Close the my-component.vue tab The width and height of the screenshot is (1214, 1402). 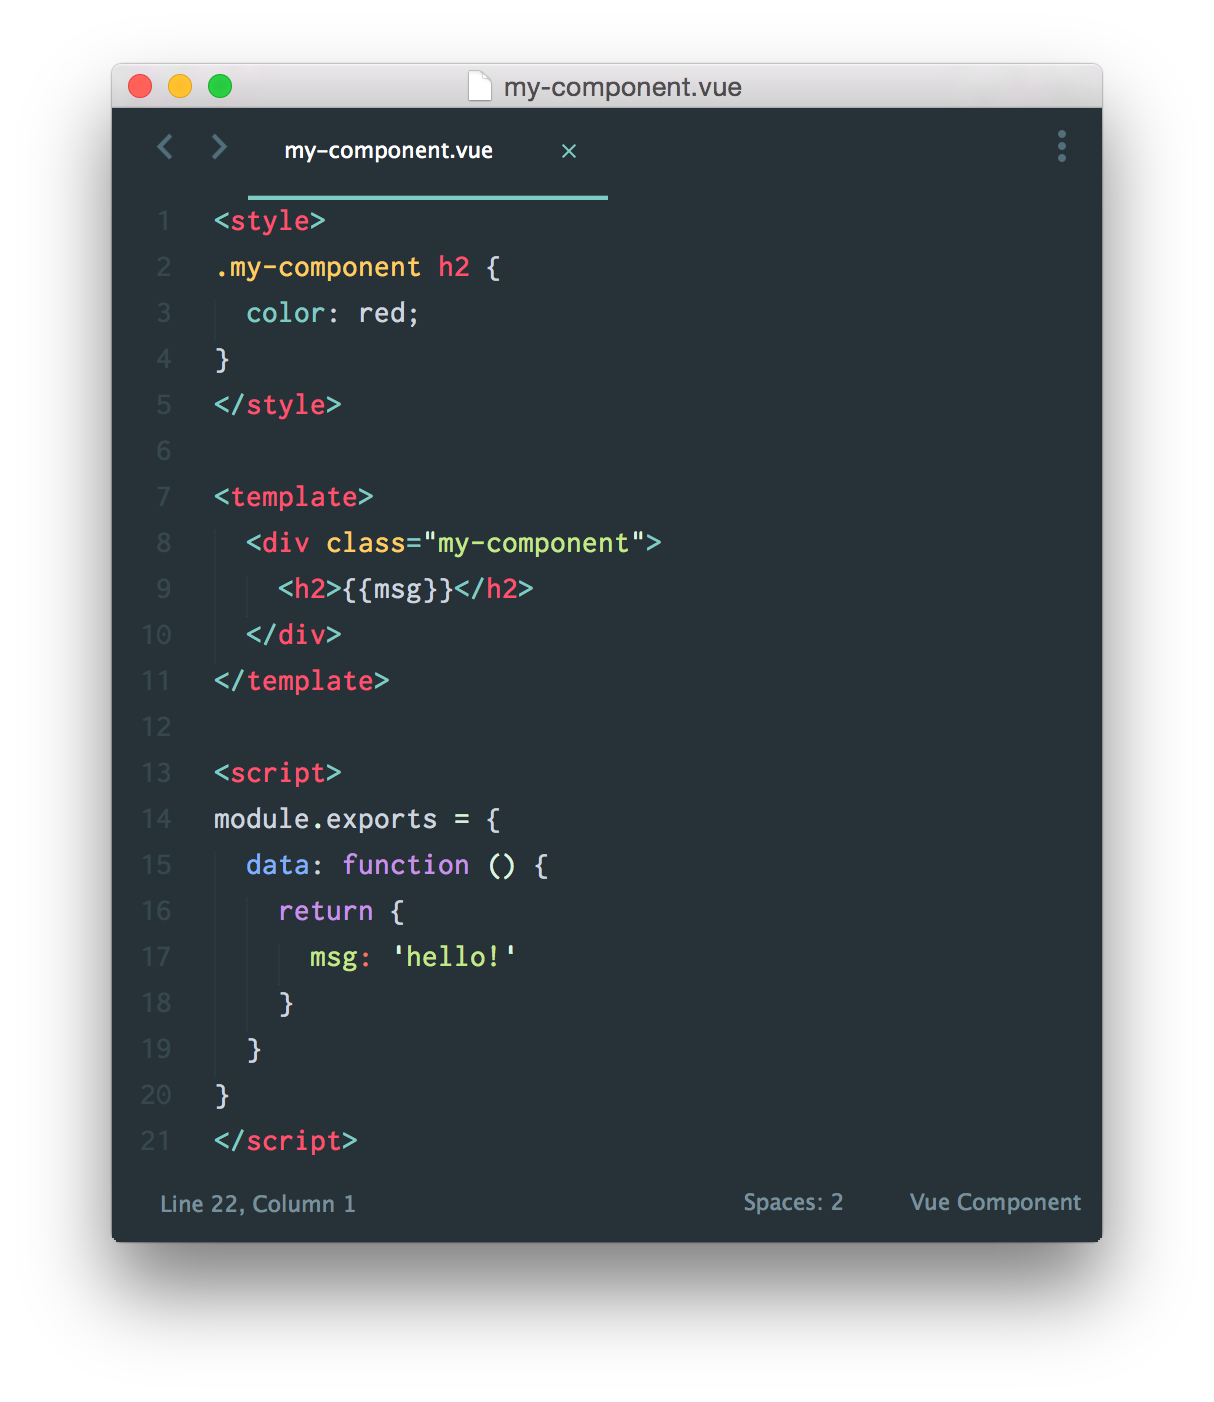pyautogui.click(x=569, y=151)
